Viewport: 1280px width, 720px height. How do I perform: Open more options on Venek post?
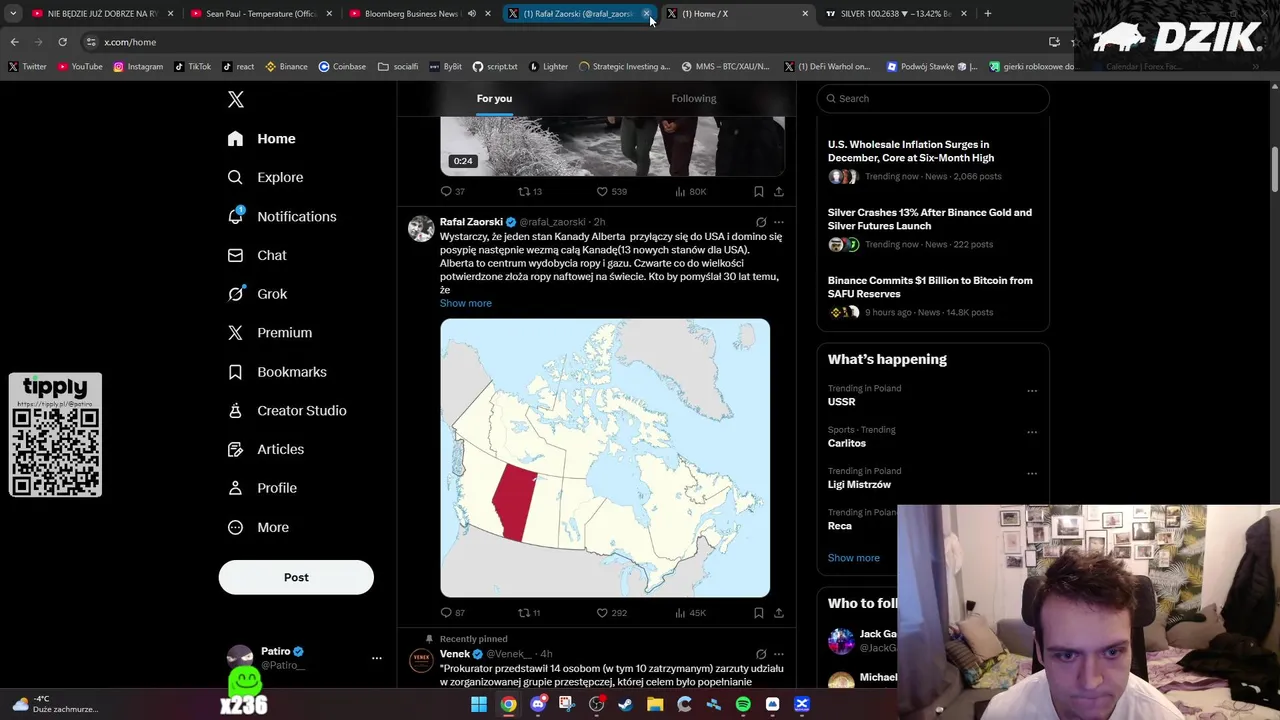point(779,654)
